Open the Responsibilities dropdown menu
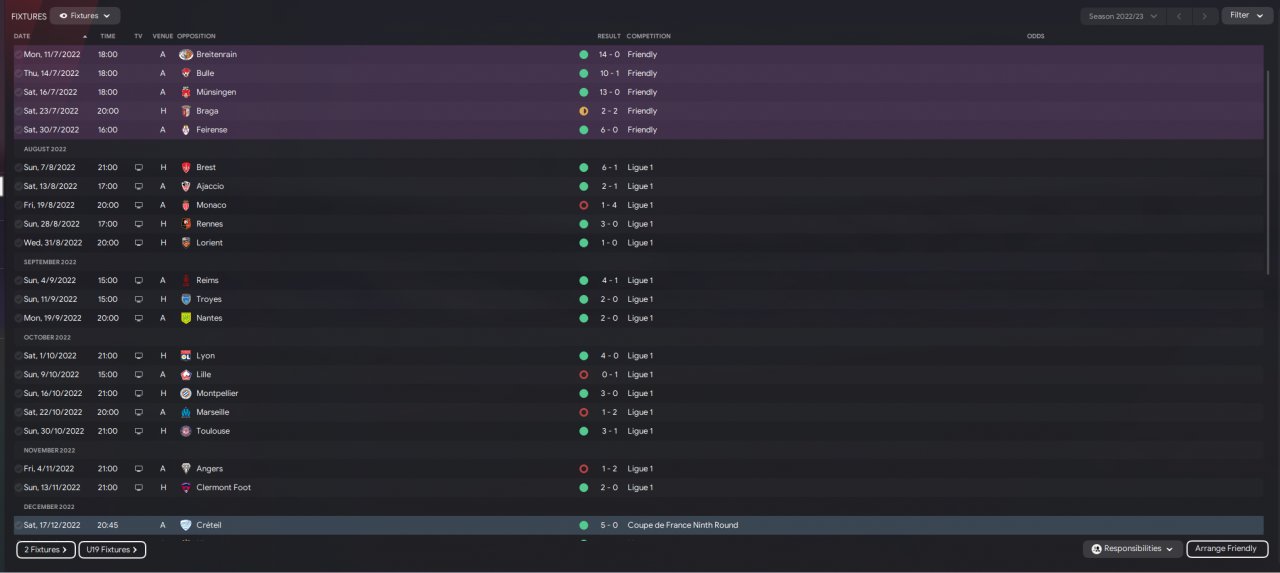 coord(1131,549)
